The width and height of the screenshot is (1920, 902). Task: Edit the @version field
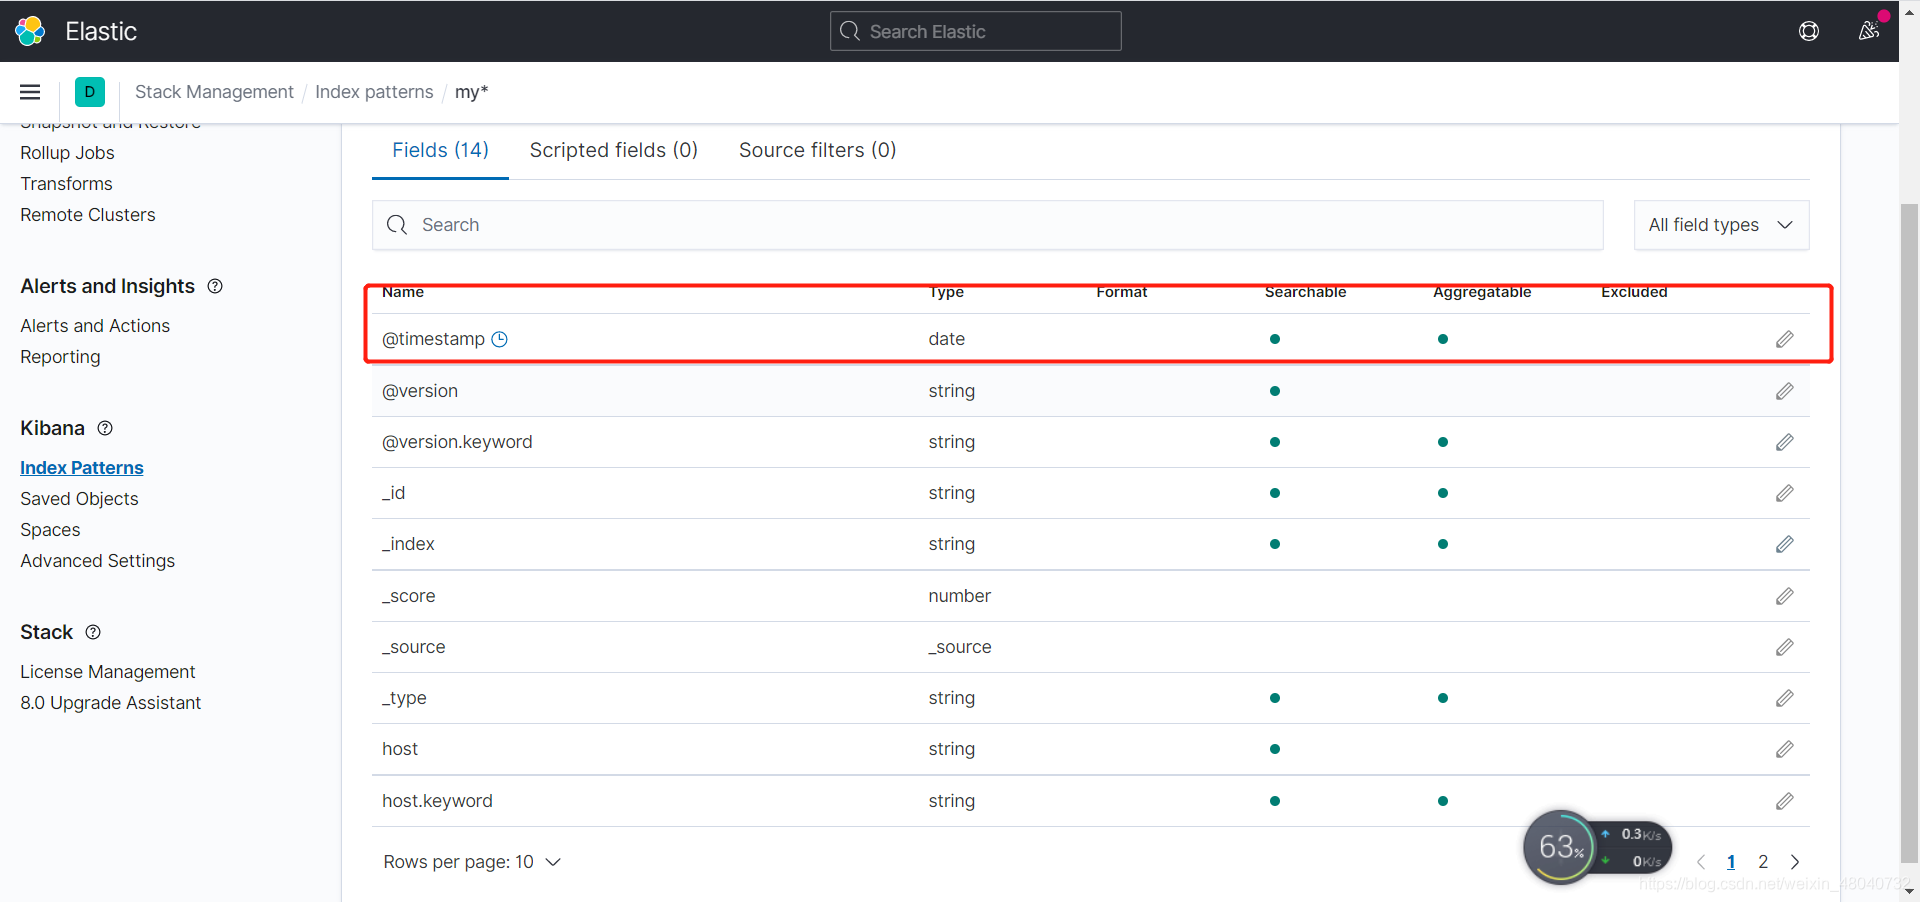coord(1785,391)
